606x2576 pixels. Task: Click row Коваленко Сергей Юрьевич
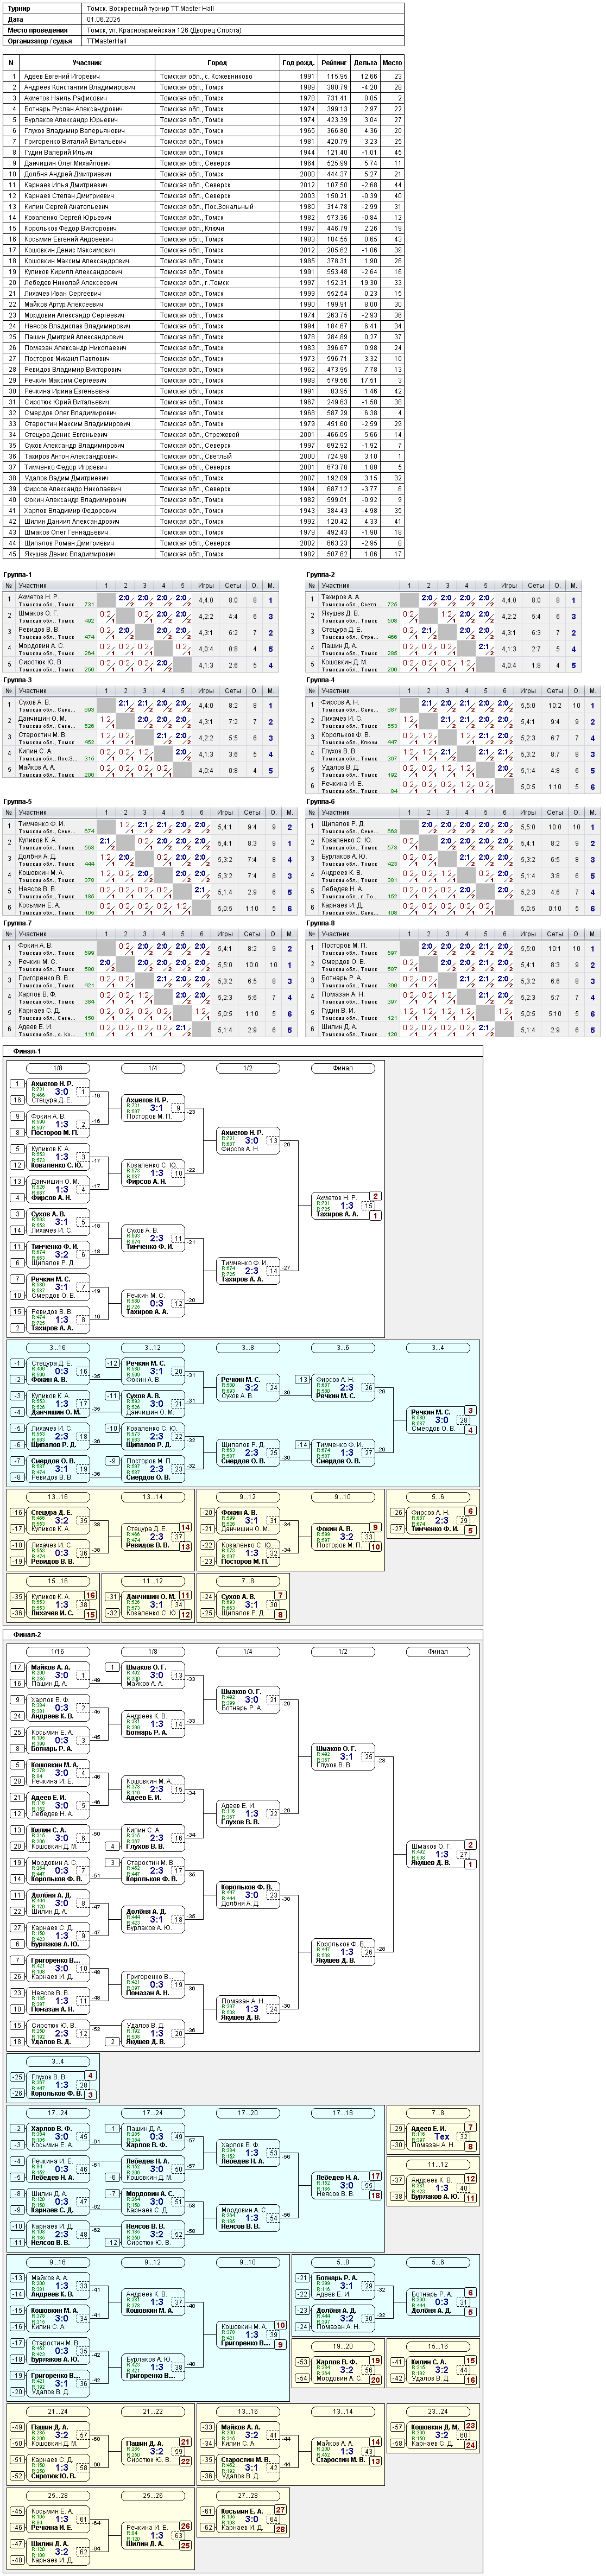tap(204, 217)
